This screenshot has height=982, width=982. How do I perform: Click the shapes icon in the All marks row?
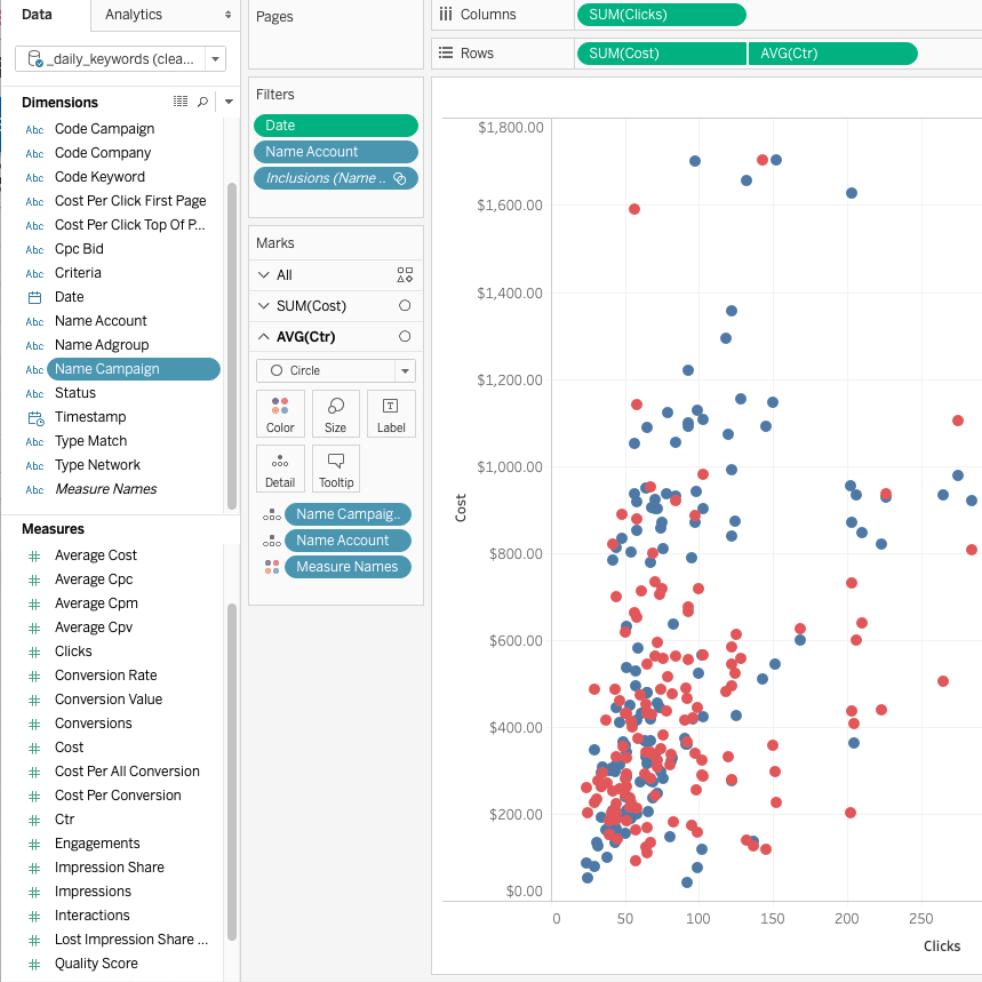(x=405, y=275)
